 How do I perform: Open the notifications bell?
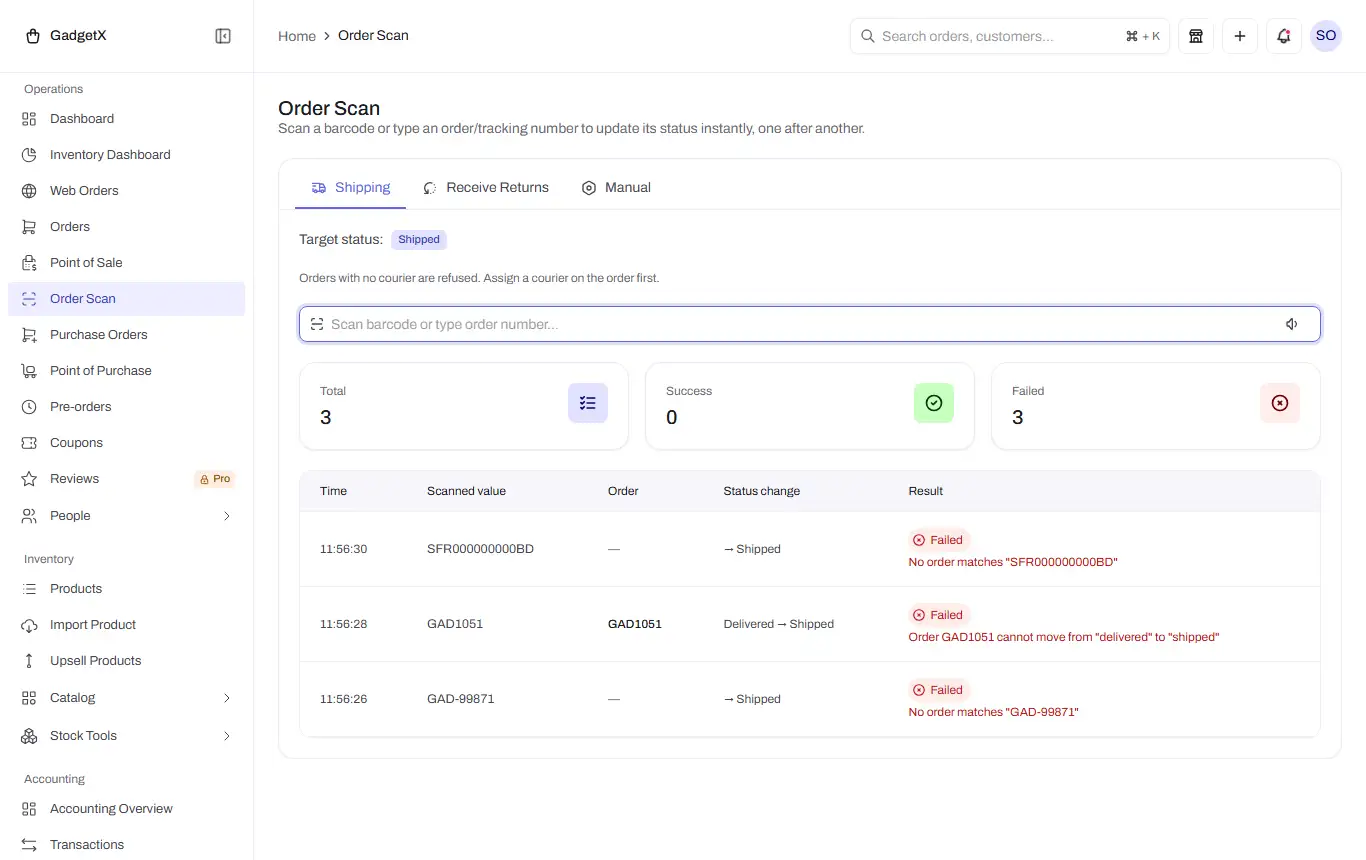point(1284,36)
